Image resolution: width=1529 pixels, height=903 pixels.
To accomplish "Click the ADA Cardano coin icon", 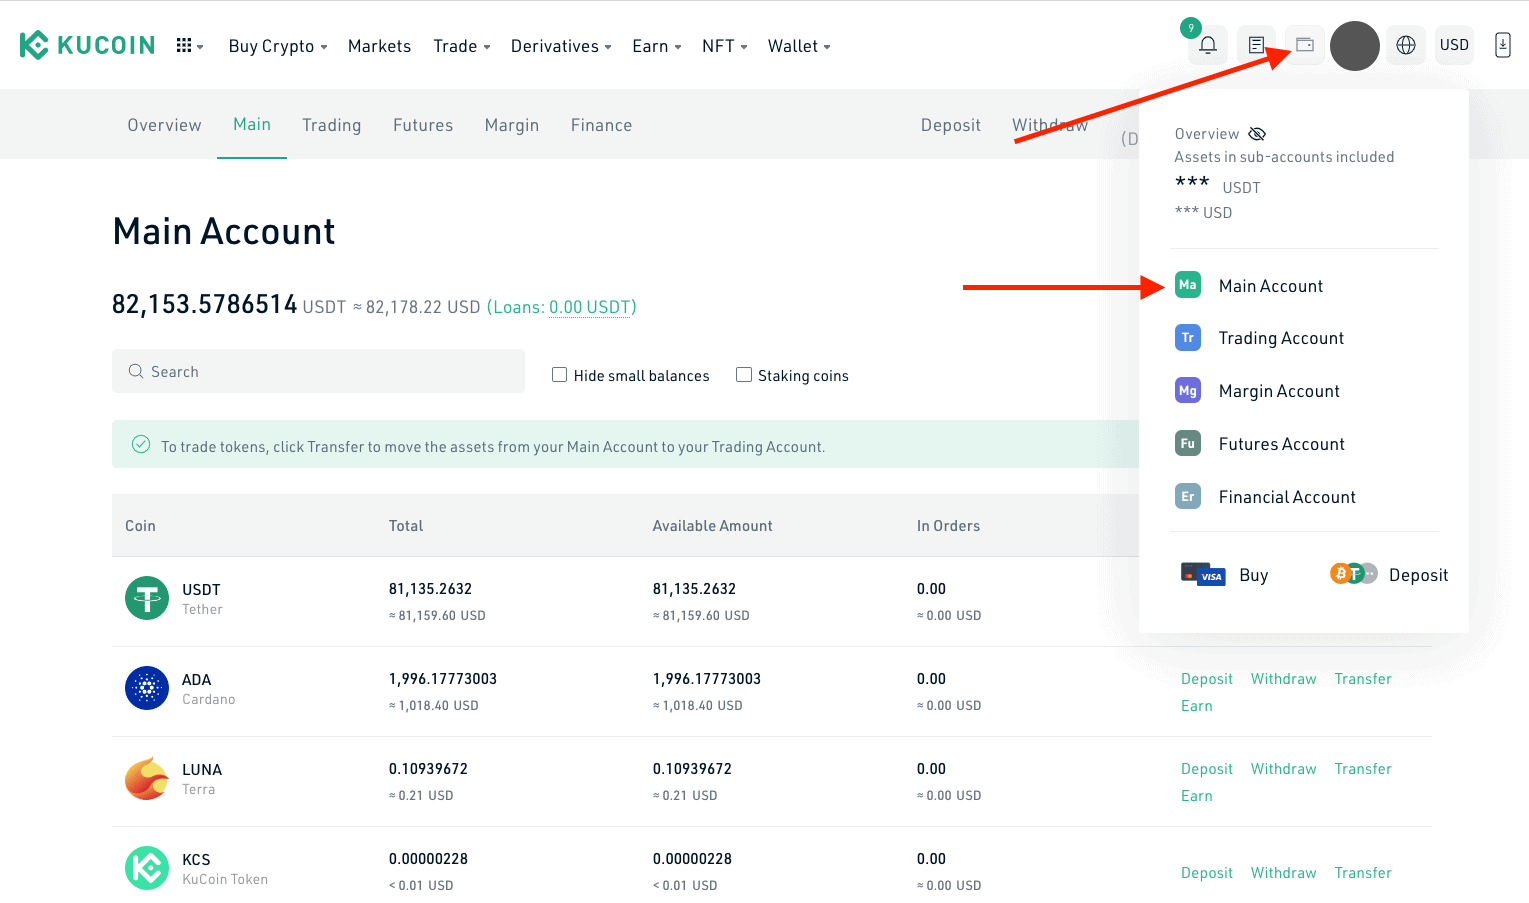I will click(x=147, y=688).
